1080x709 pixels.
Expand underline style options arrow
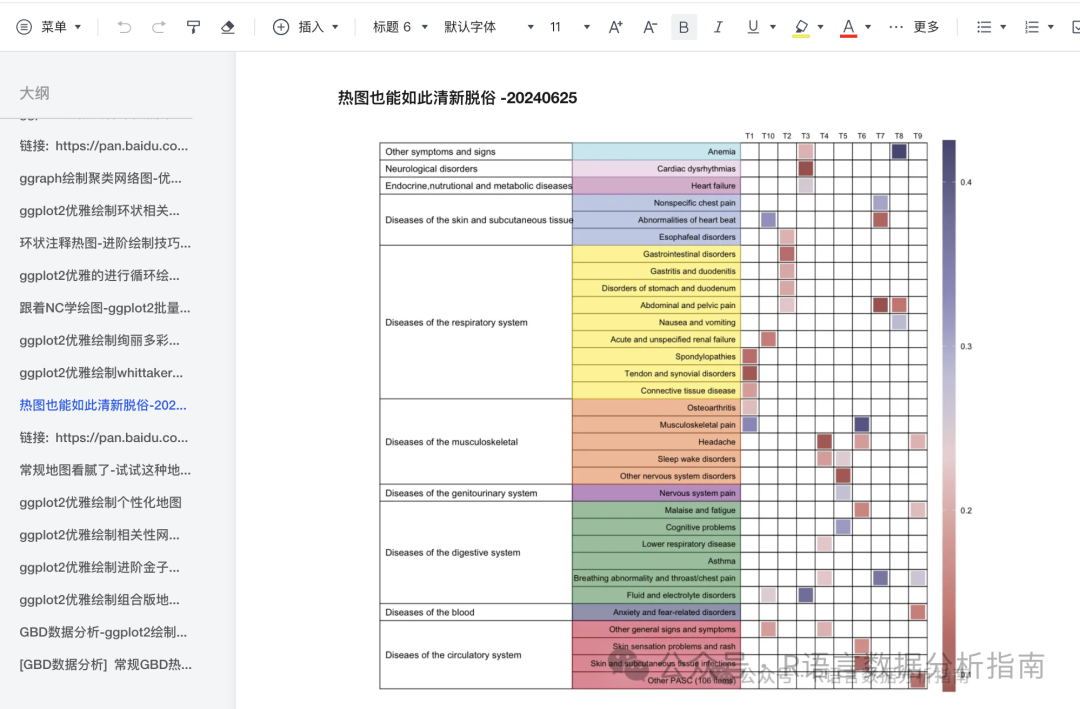coord(773,27)
